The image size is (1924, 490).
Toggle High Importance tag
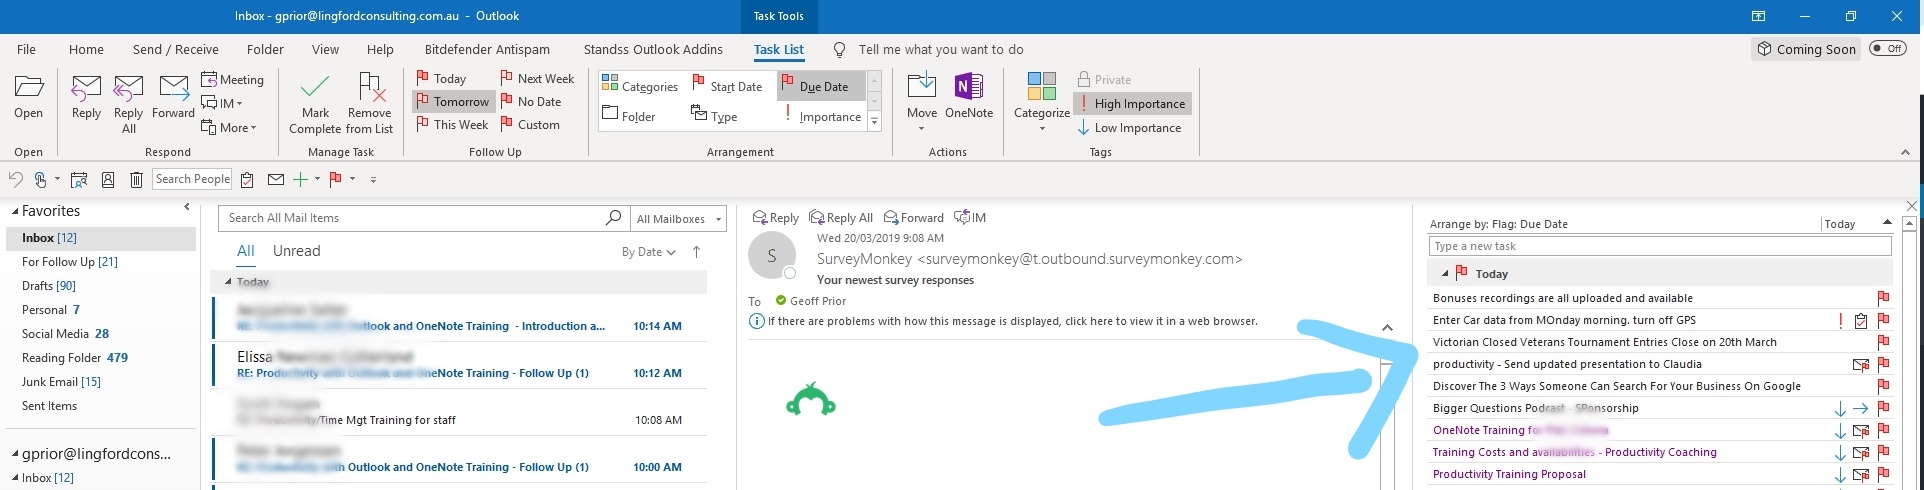coord(1132,103)
